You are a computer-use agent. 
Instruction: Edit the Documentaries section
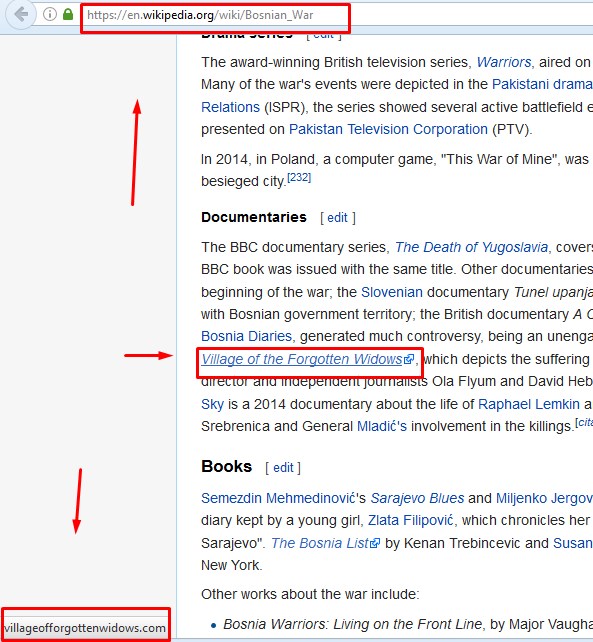point(337,218)
